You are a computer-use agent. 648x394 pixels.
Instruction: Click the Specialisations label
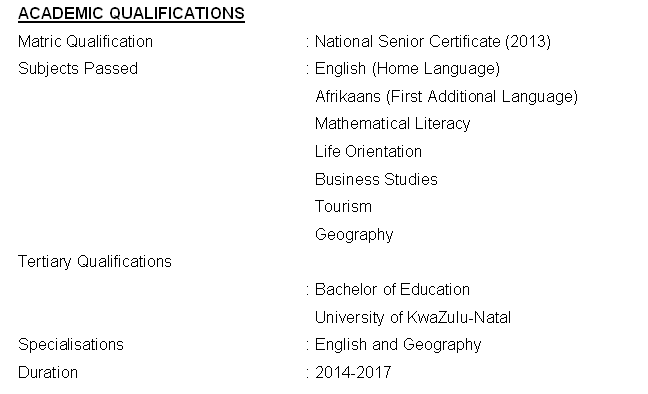tap(71, 345)
